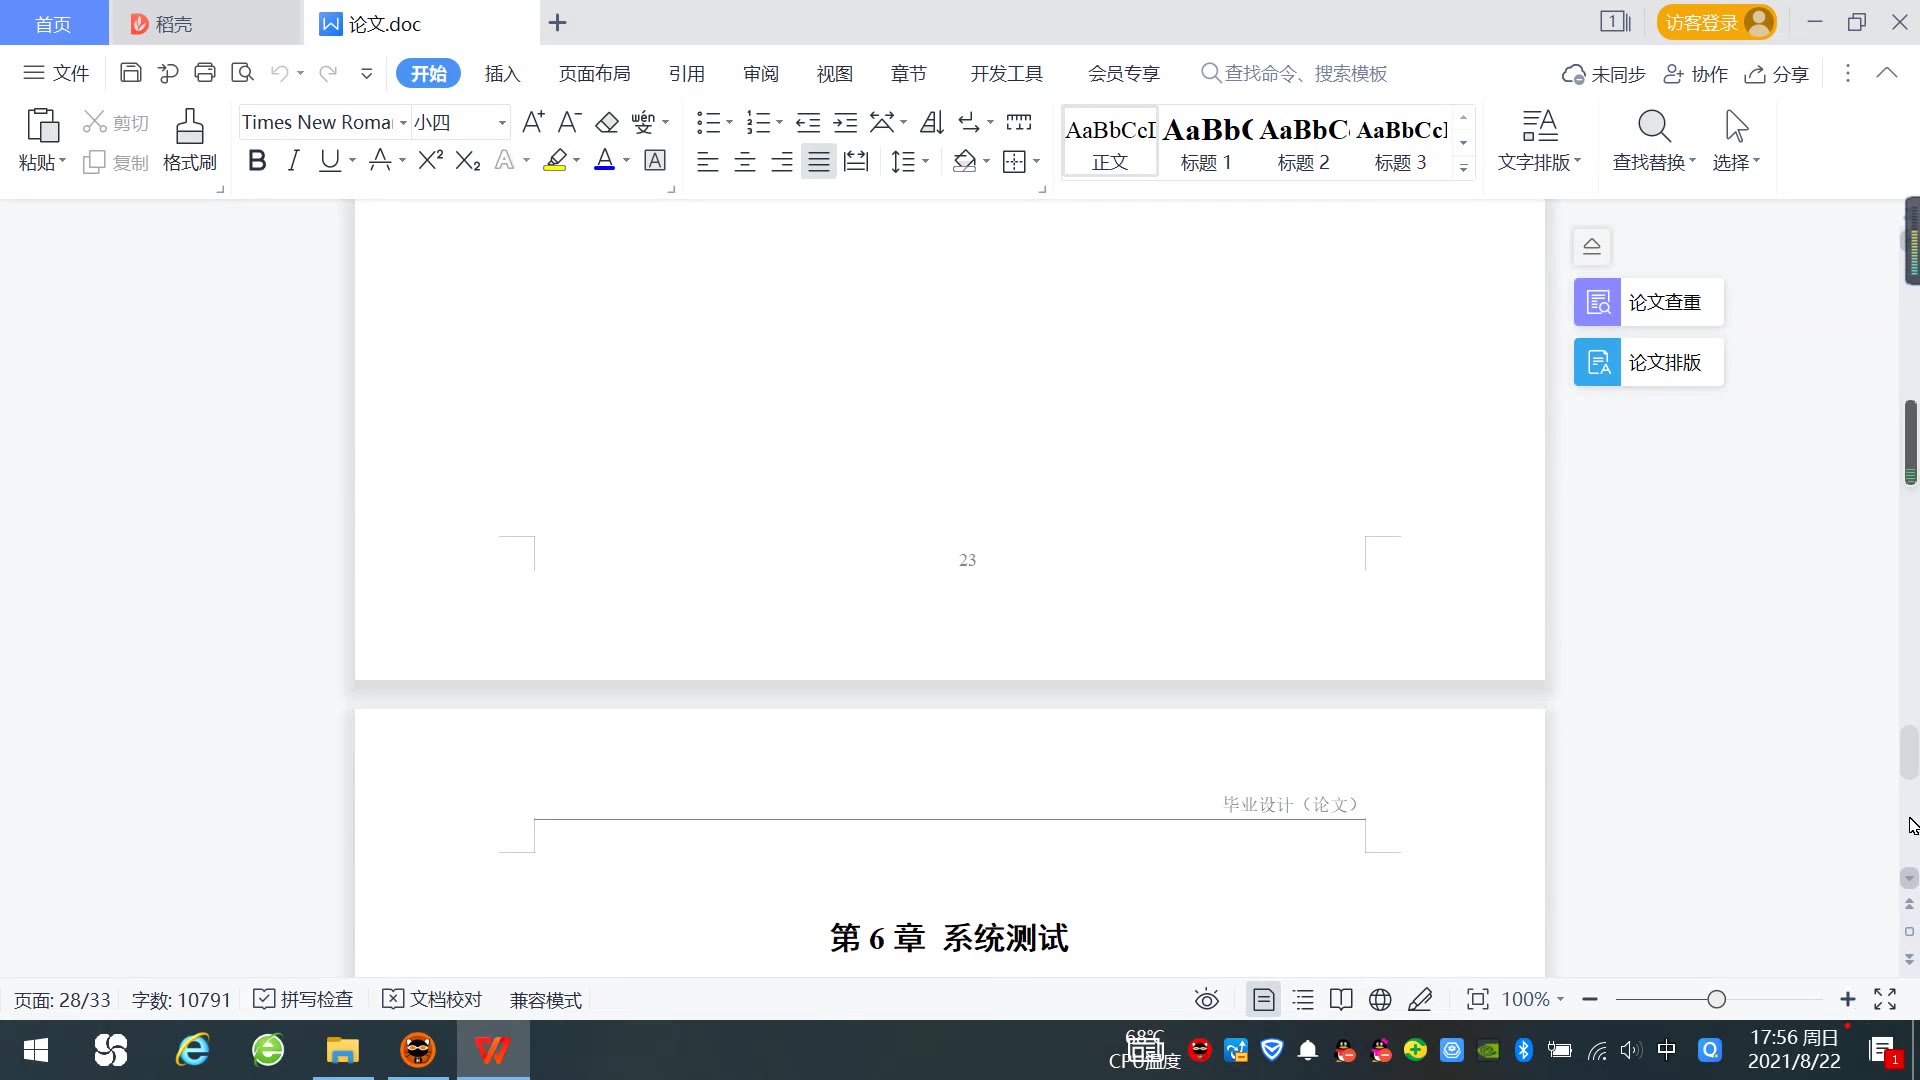Toggle spell check (拼写检查) in status bar
The height and width of the screenshot is (1080, 1920).
[304, 1000]
